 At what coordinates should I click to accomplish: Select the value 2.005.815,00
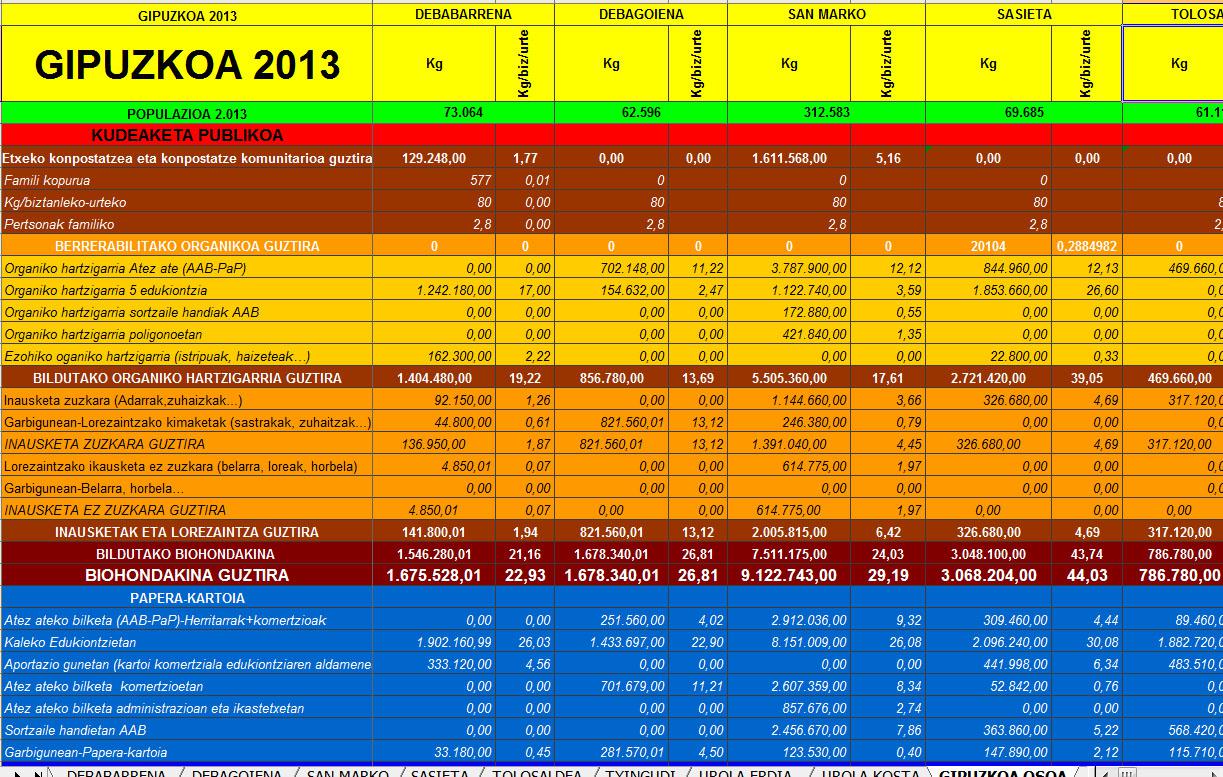[789, 532]
